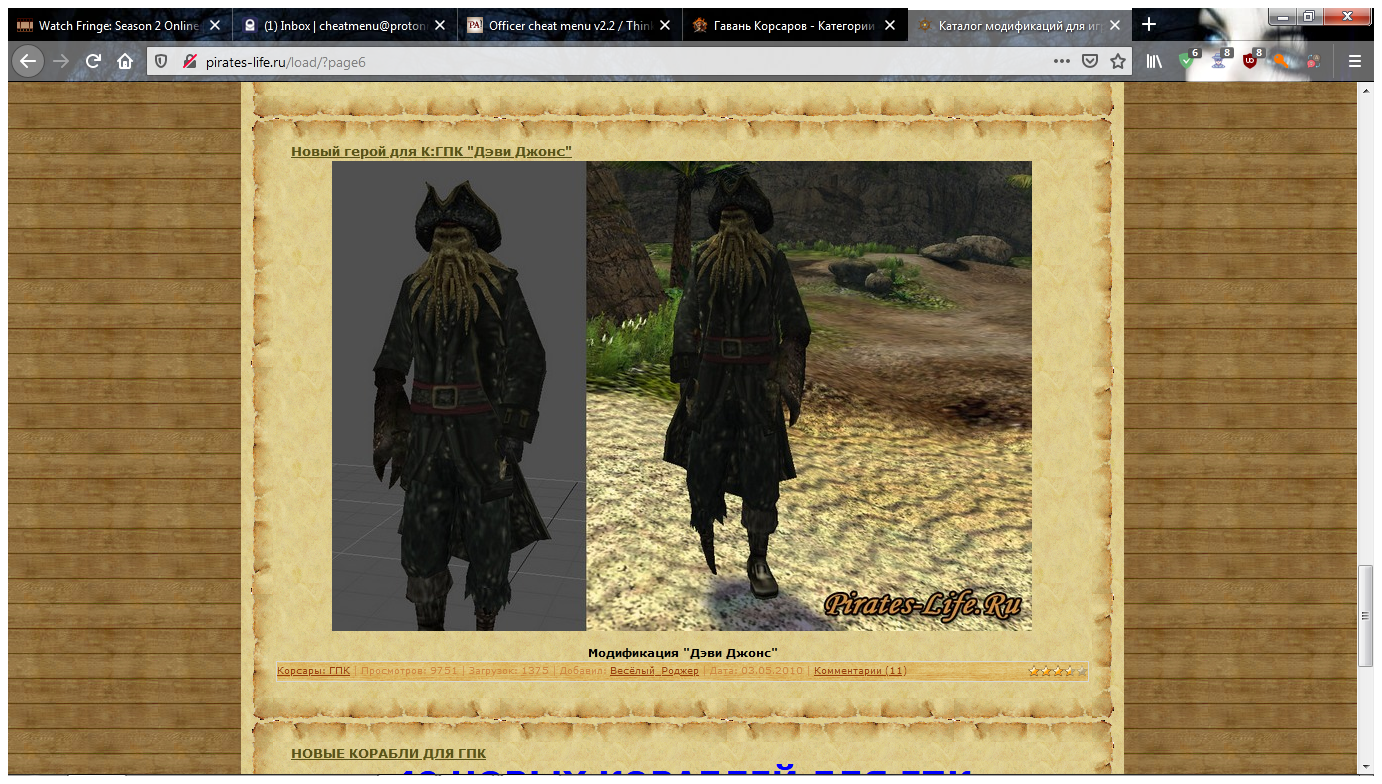Close the Гавань Корсаров tab
Screen dimensions: 1382x784
click(890, 25)
